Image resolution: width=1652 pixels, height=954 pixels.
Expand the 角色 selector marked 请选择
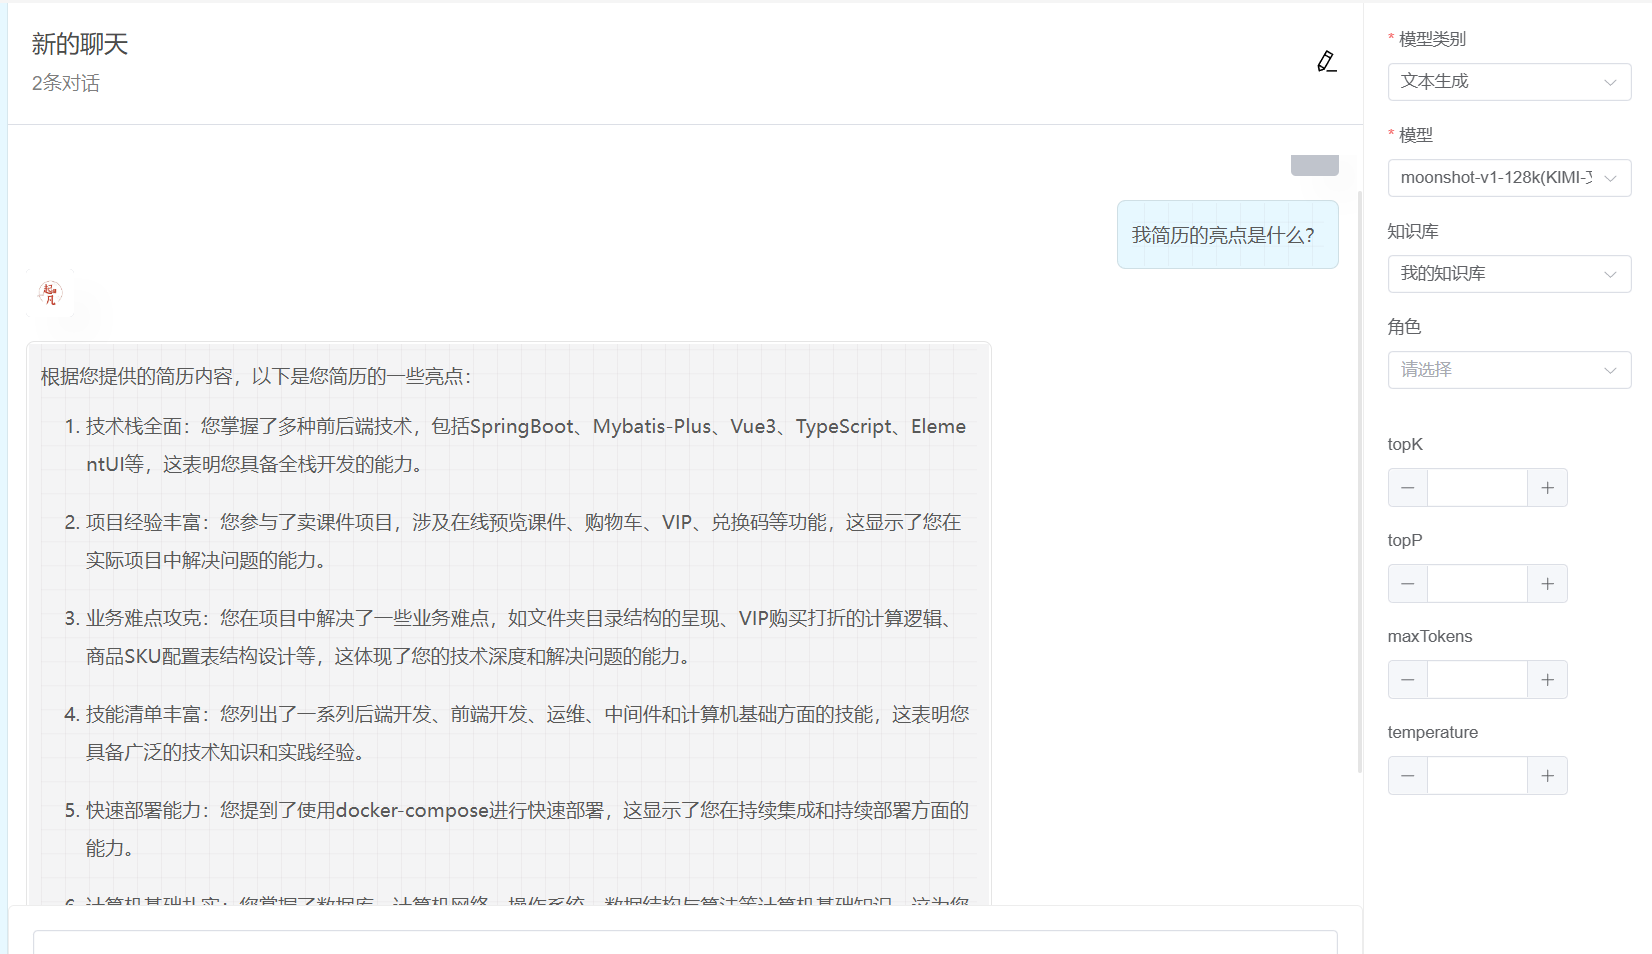[x=1508, y=369]
